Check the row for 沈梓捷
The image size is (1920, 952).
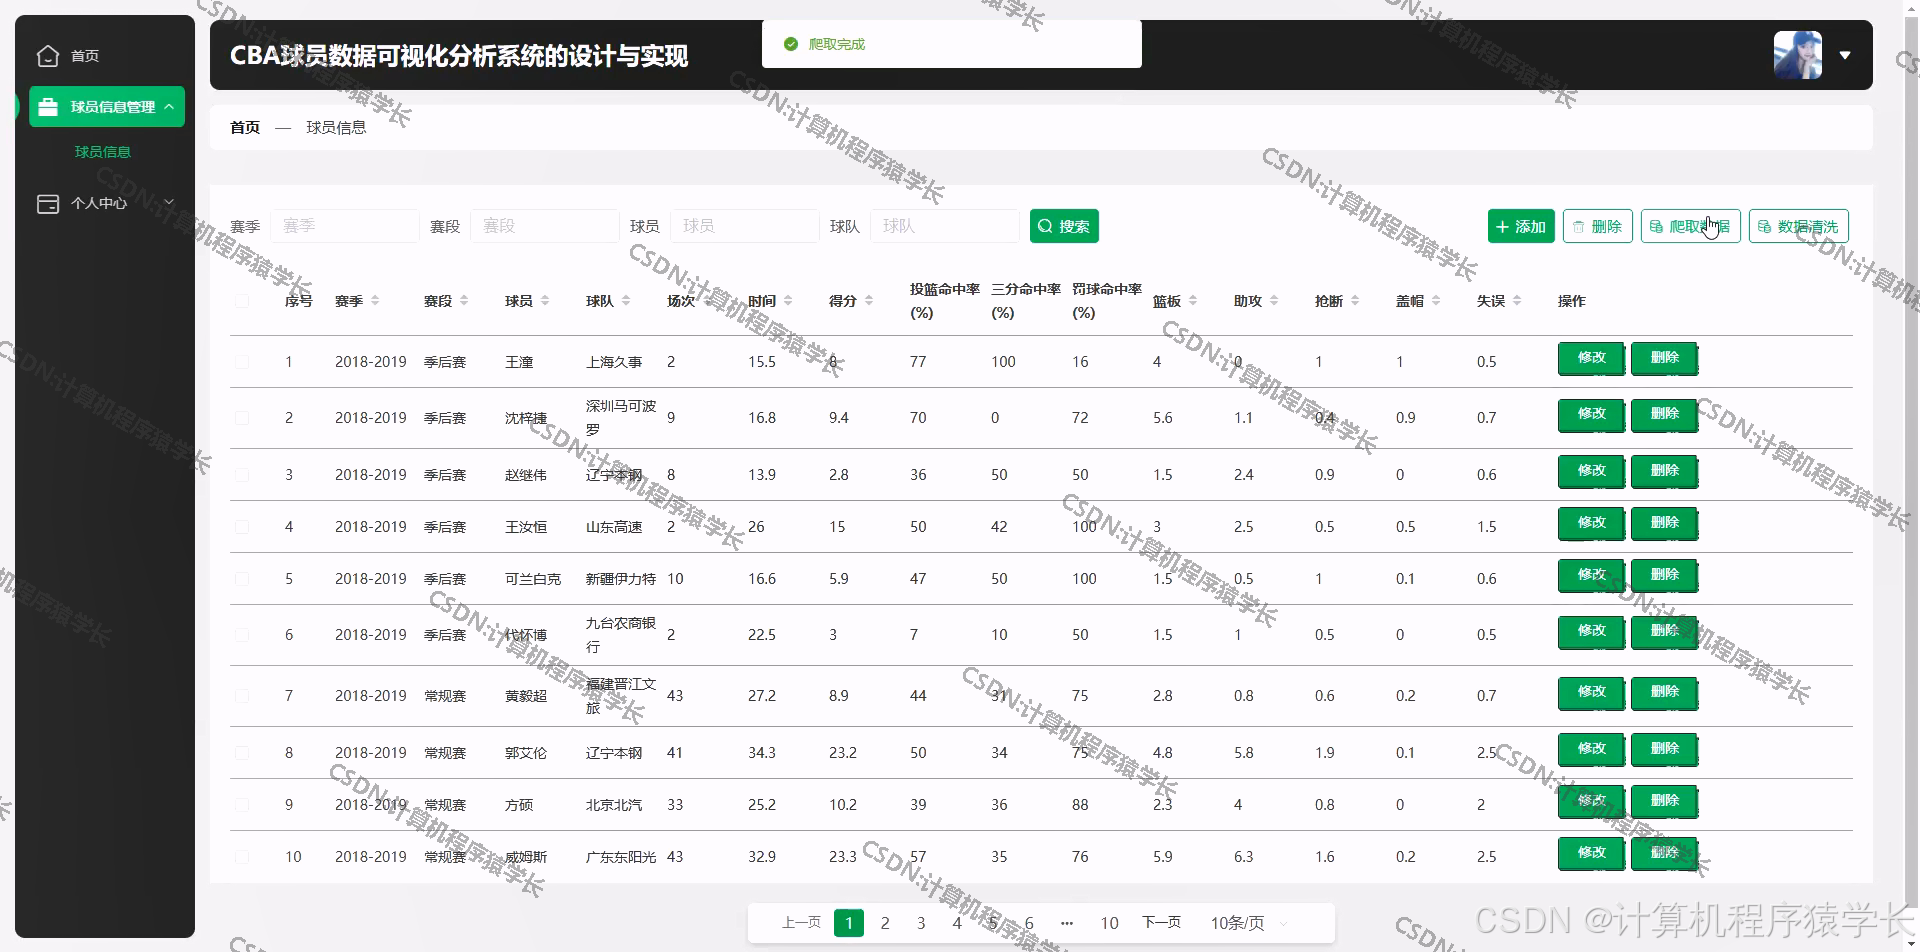pyautogui.click(x=242, y=418)
